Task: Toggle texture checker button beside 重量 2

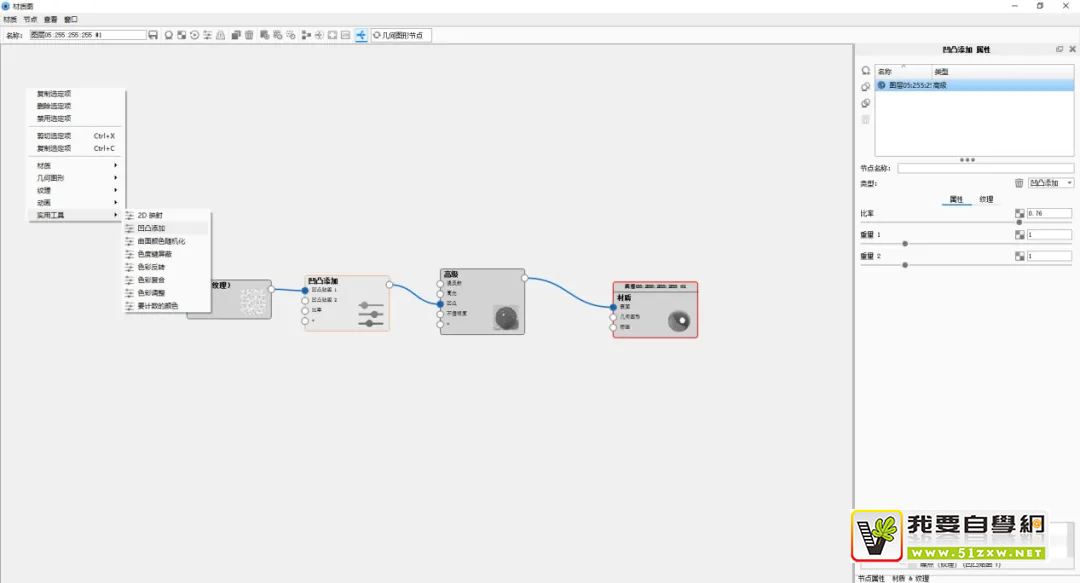Action: (x=1019, y=257)
